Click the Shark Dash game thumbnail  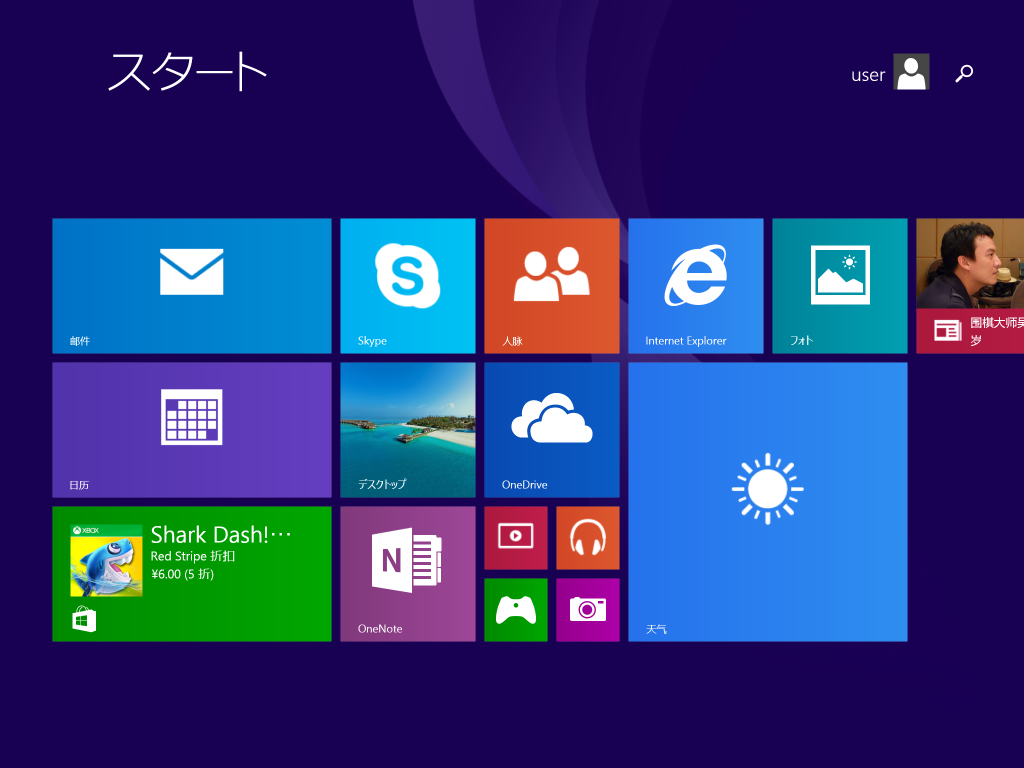coord(106,560)
